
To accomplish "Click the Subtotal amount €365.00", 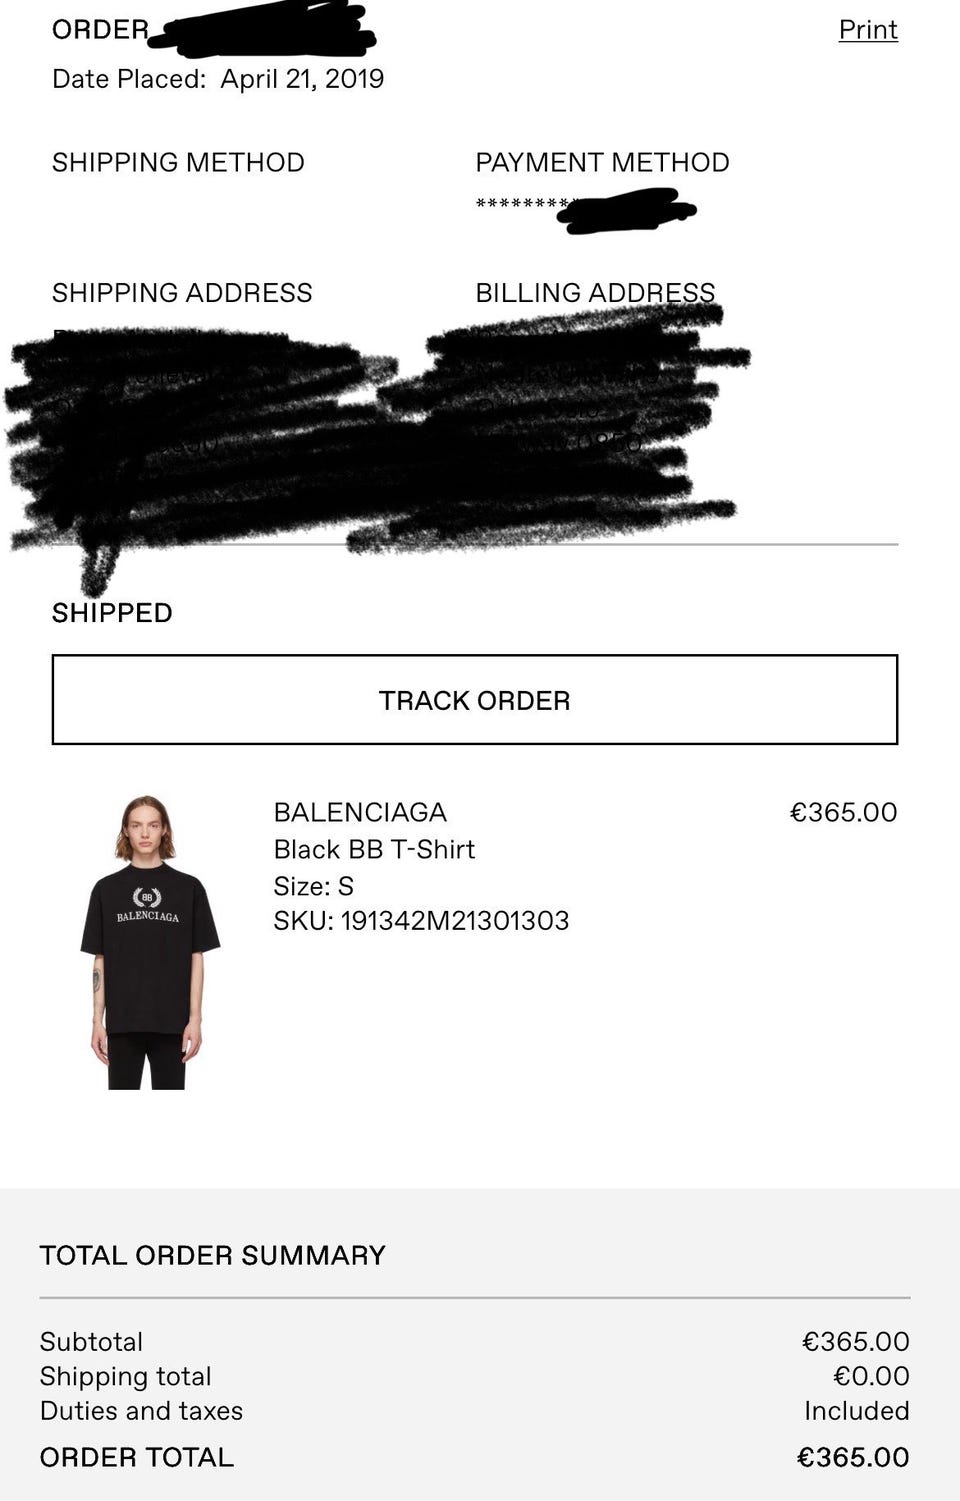I will coord(855,1342).
